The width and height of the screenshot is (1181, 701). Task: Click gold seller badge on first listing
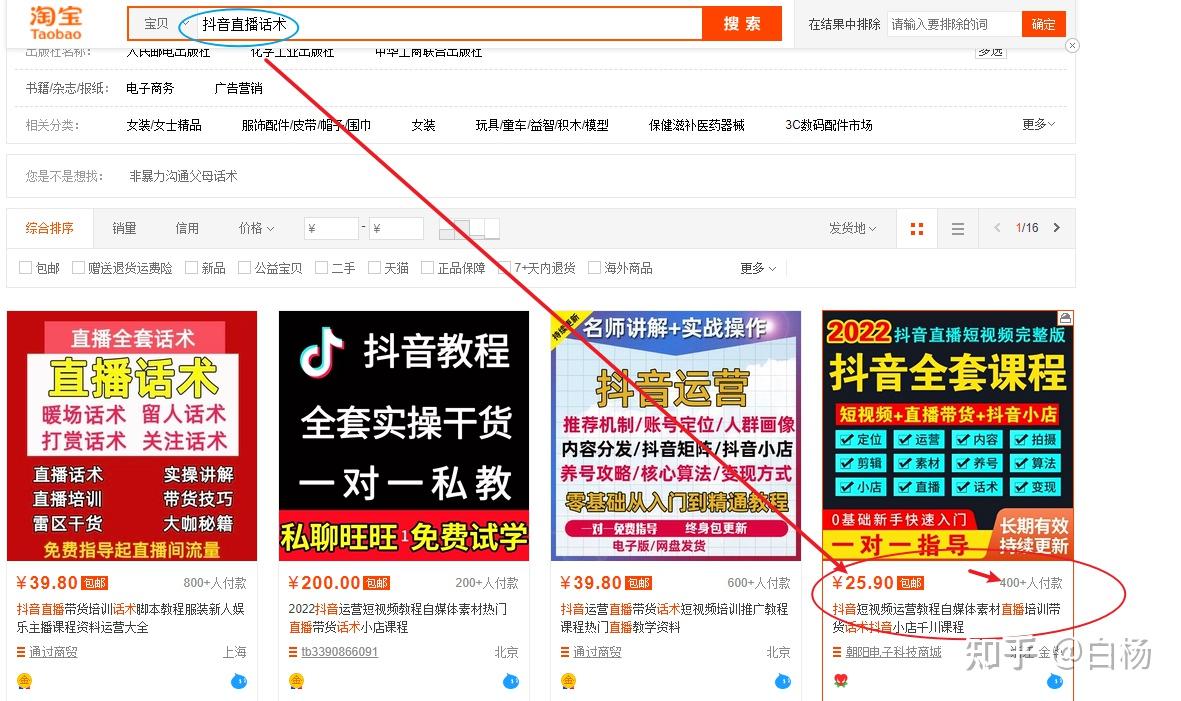pyautogui.click(x=25, y=681)
